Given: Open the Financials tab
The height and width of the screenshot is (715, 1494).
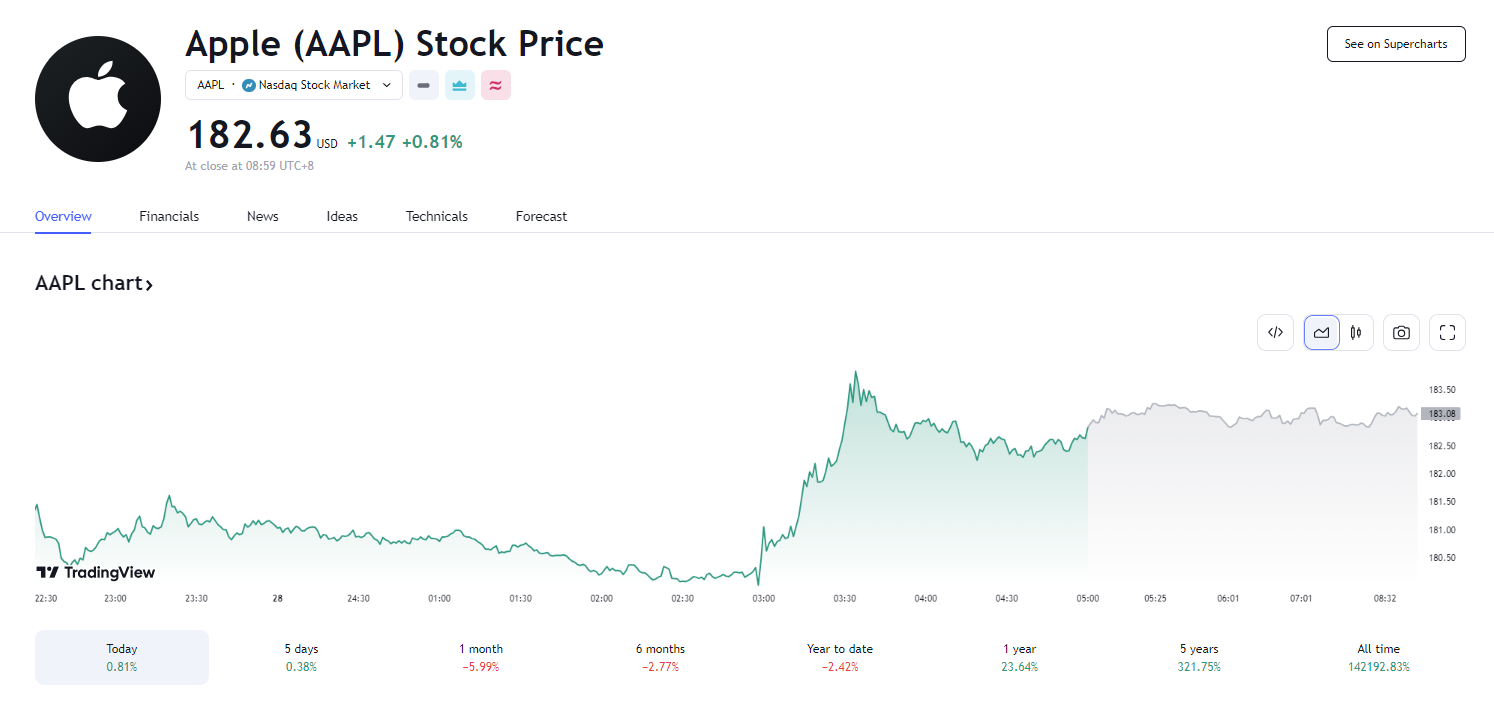Looking at the screenshot, I should coord(169,216).
